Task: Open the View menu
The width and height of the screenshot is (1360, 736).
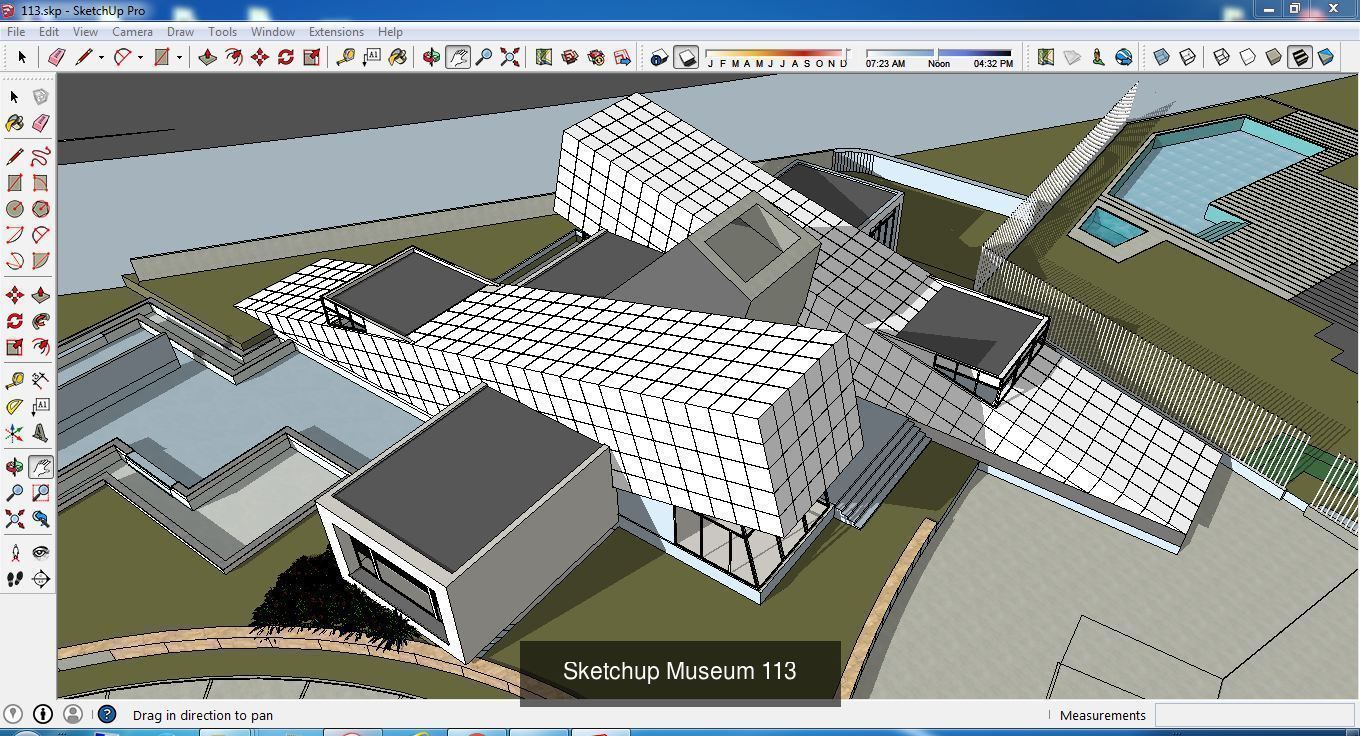Action: click(85, 32)
